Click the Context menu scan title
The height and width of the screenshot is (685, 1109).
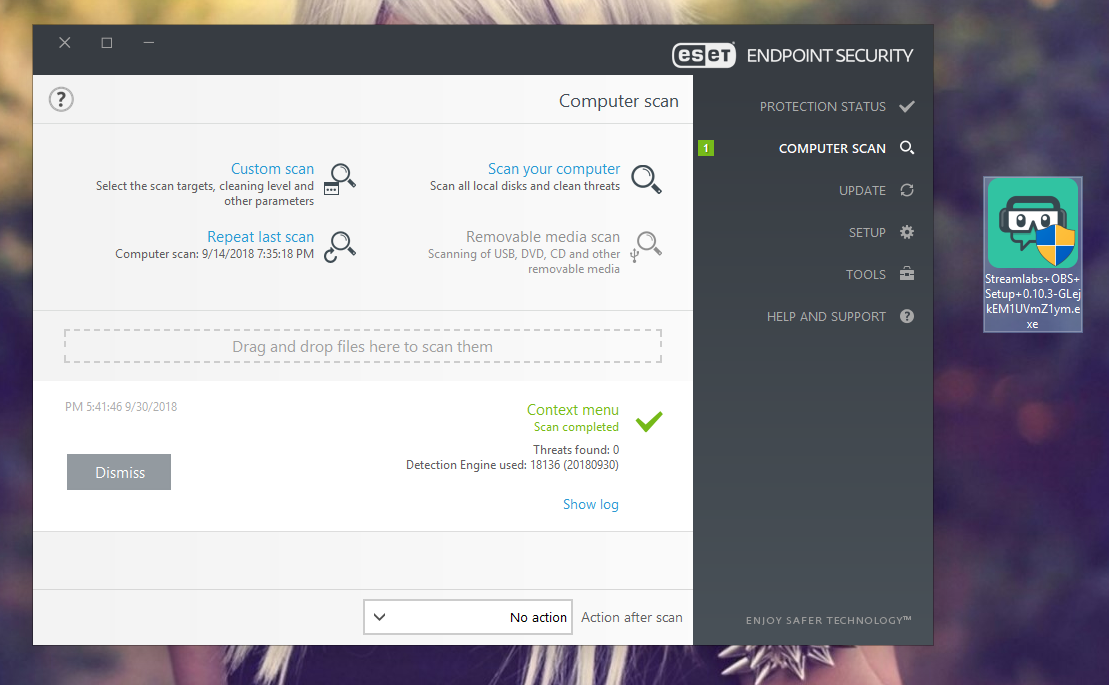(573, 410)
